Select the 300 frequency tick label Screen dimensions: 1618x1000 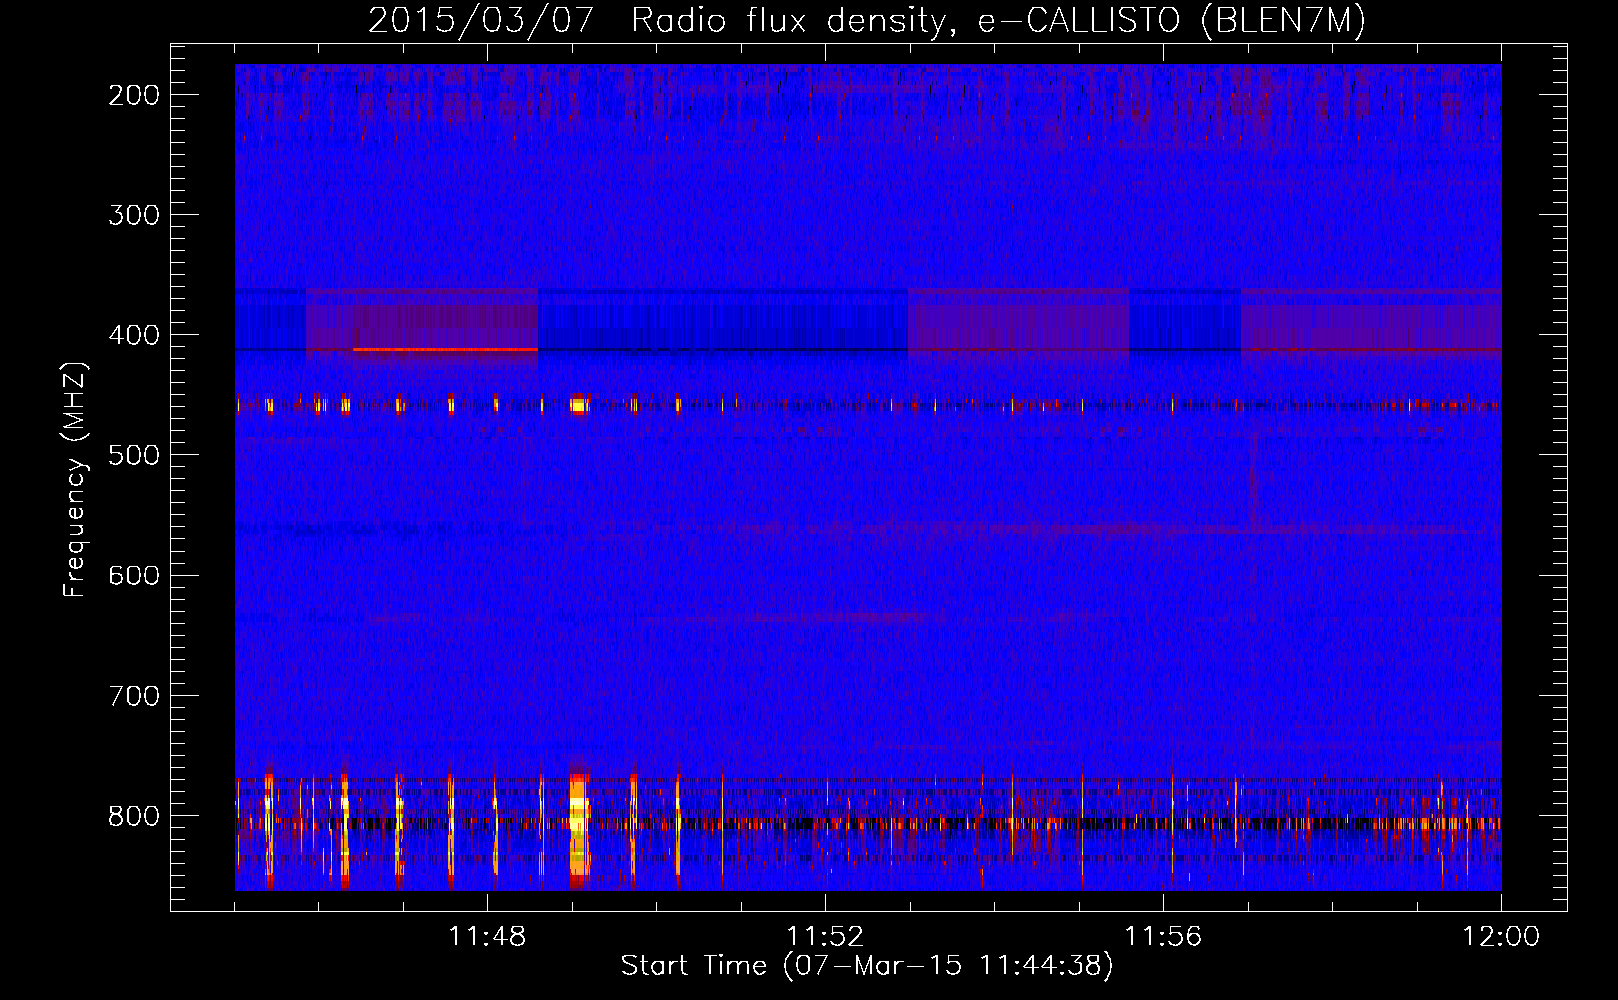pyautogui.click(x=133, y=215)
